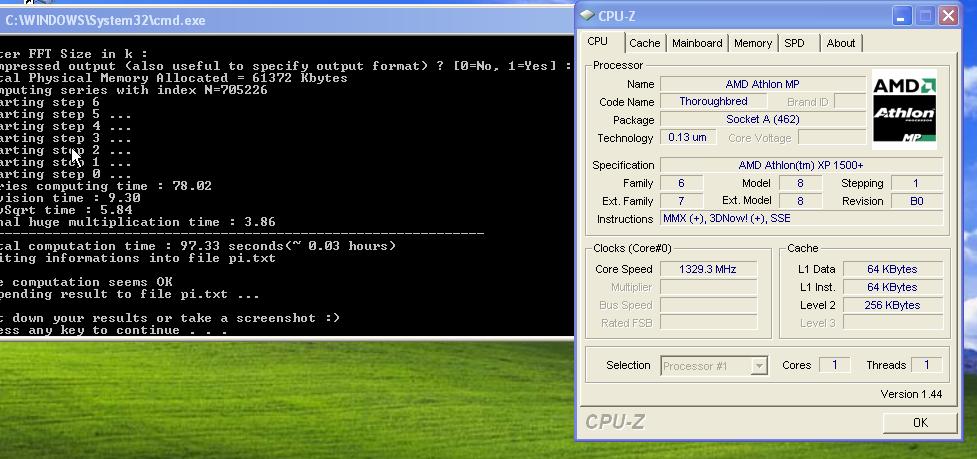
Task: Open the About tab
Action: [x=841, y=43]
